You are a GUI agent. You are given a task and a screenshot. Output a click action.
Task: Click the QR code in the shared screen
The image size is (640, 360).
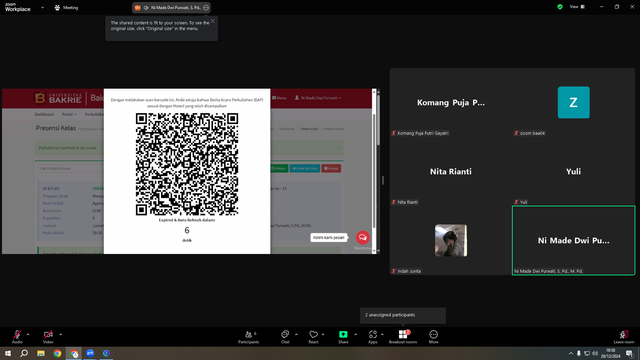[x=187, y=164]
